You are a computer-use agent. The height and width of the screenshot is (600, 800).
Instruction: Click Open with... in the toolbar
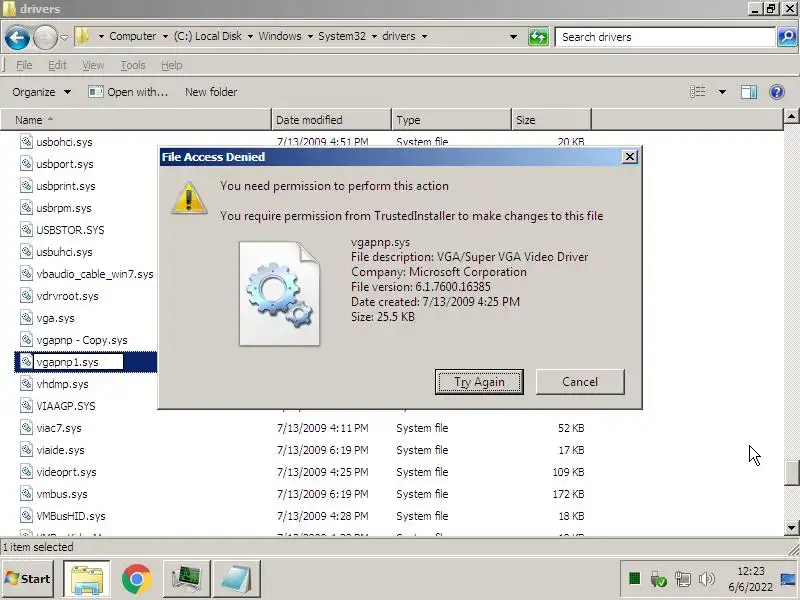(128, 92)
